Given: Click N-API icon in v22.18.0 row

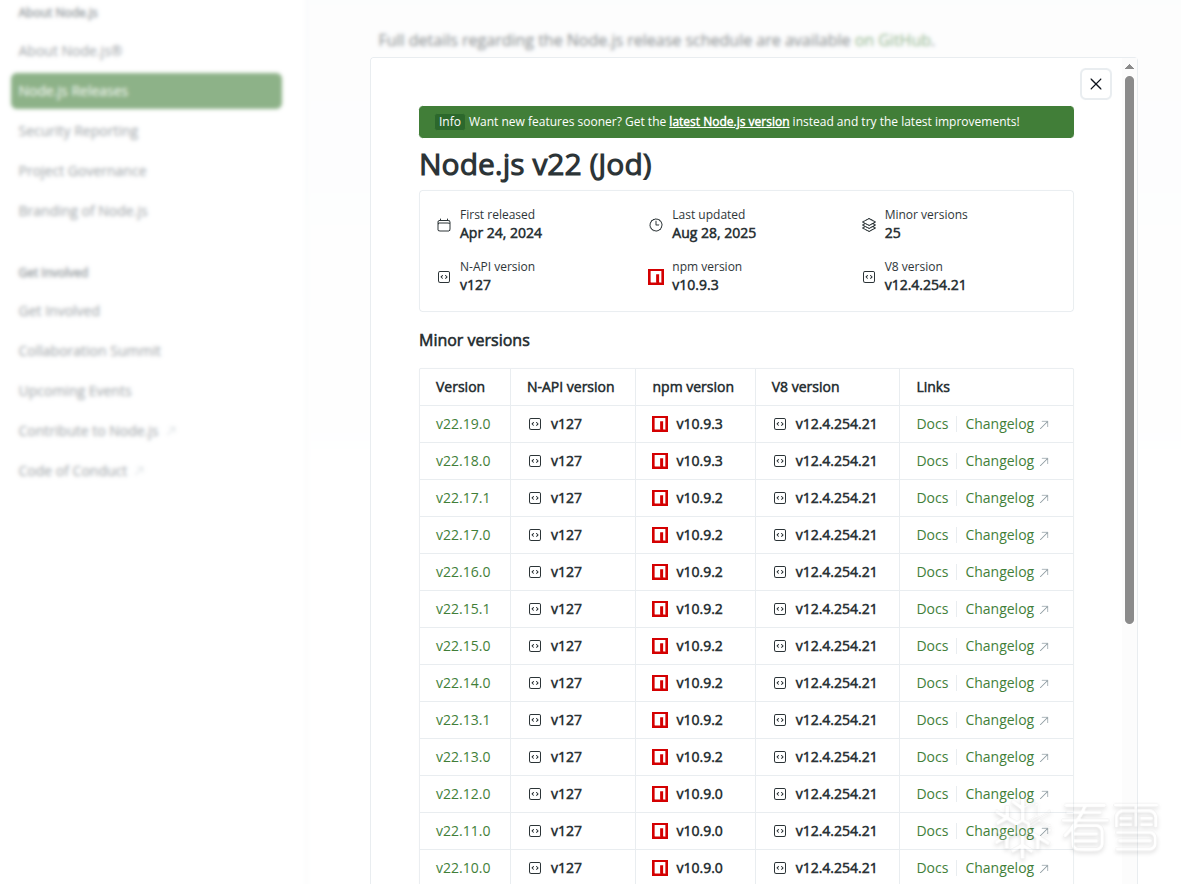Looking at the screenshot, I should click(x=535, y=461).
